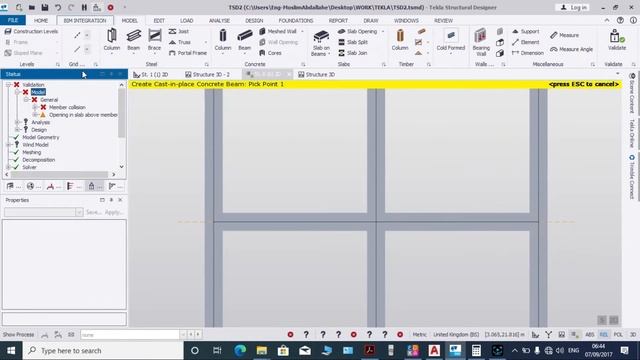Screen dimensions: 640x360
Task: Open the Slab Opening dropdown arrow
Action: pyautogui.click(x=383, y=31)
